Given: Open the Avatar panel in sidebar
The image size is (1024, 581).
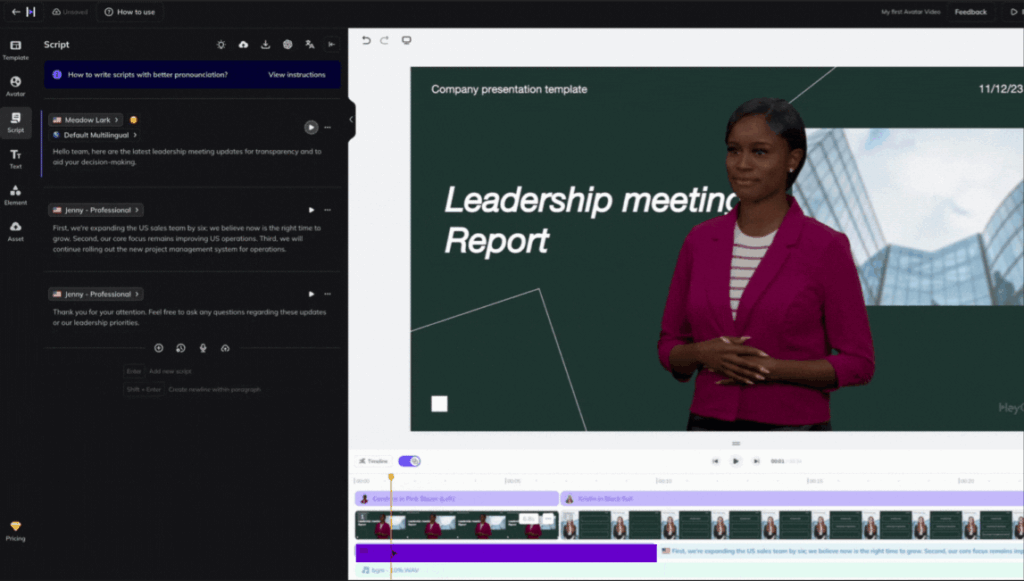Looking at the screenshot, I should click(x=15, y=85).
